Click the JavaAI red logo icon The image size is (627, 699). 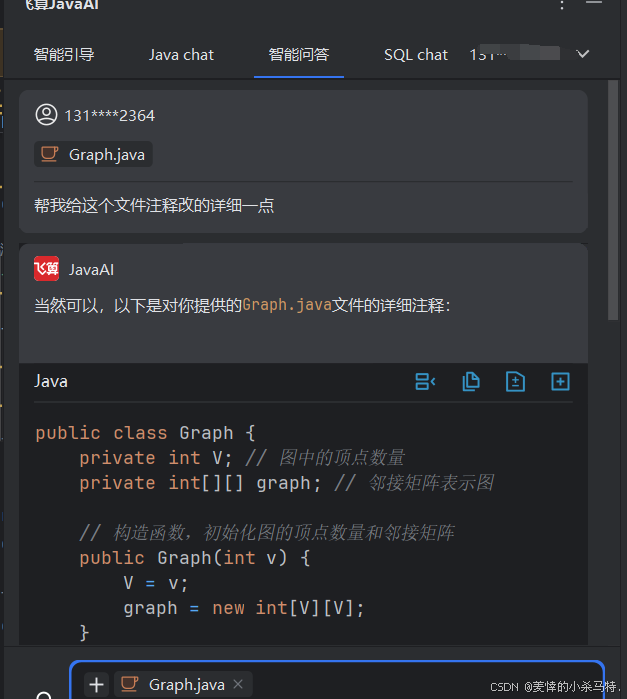point(46,269)
